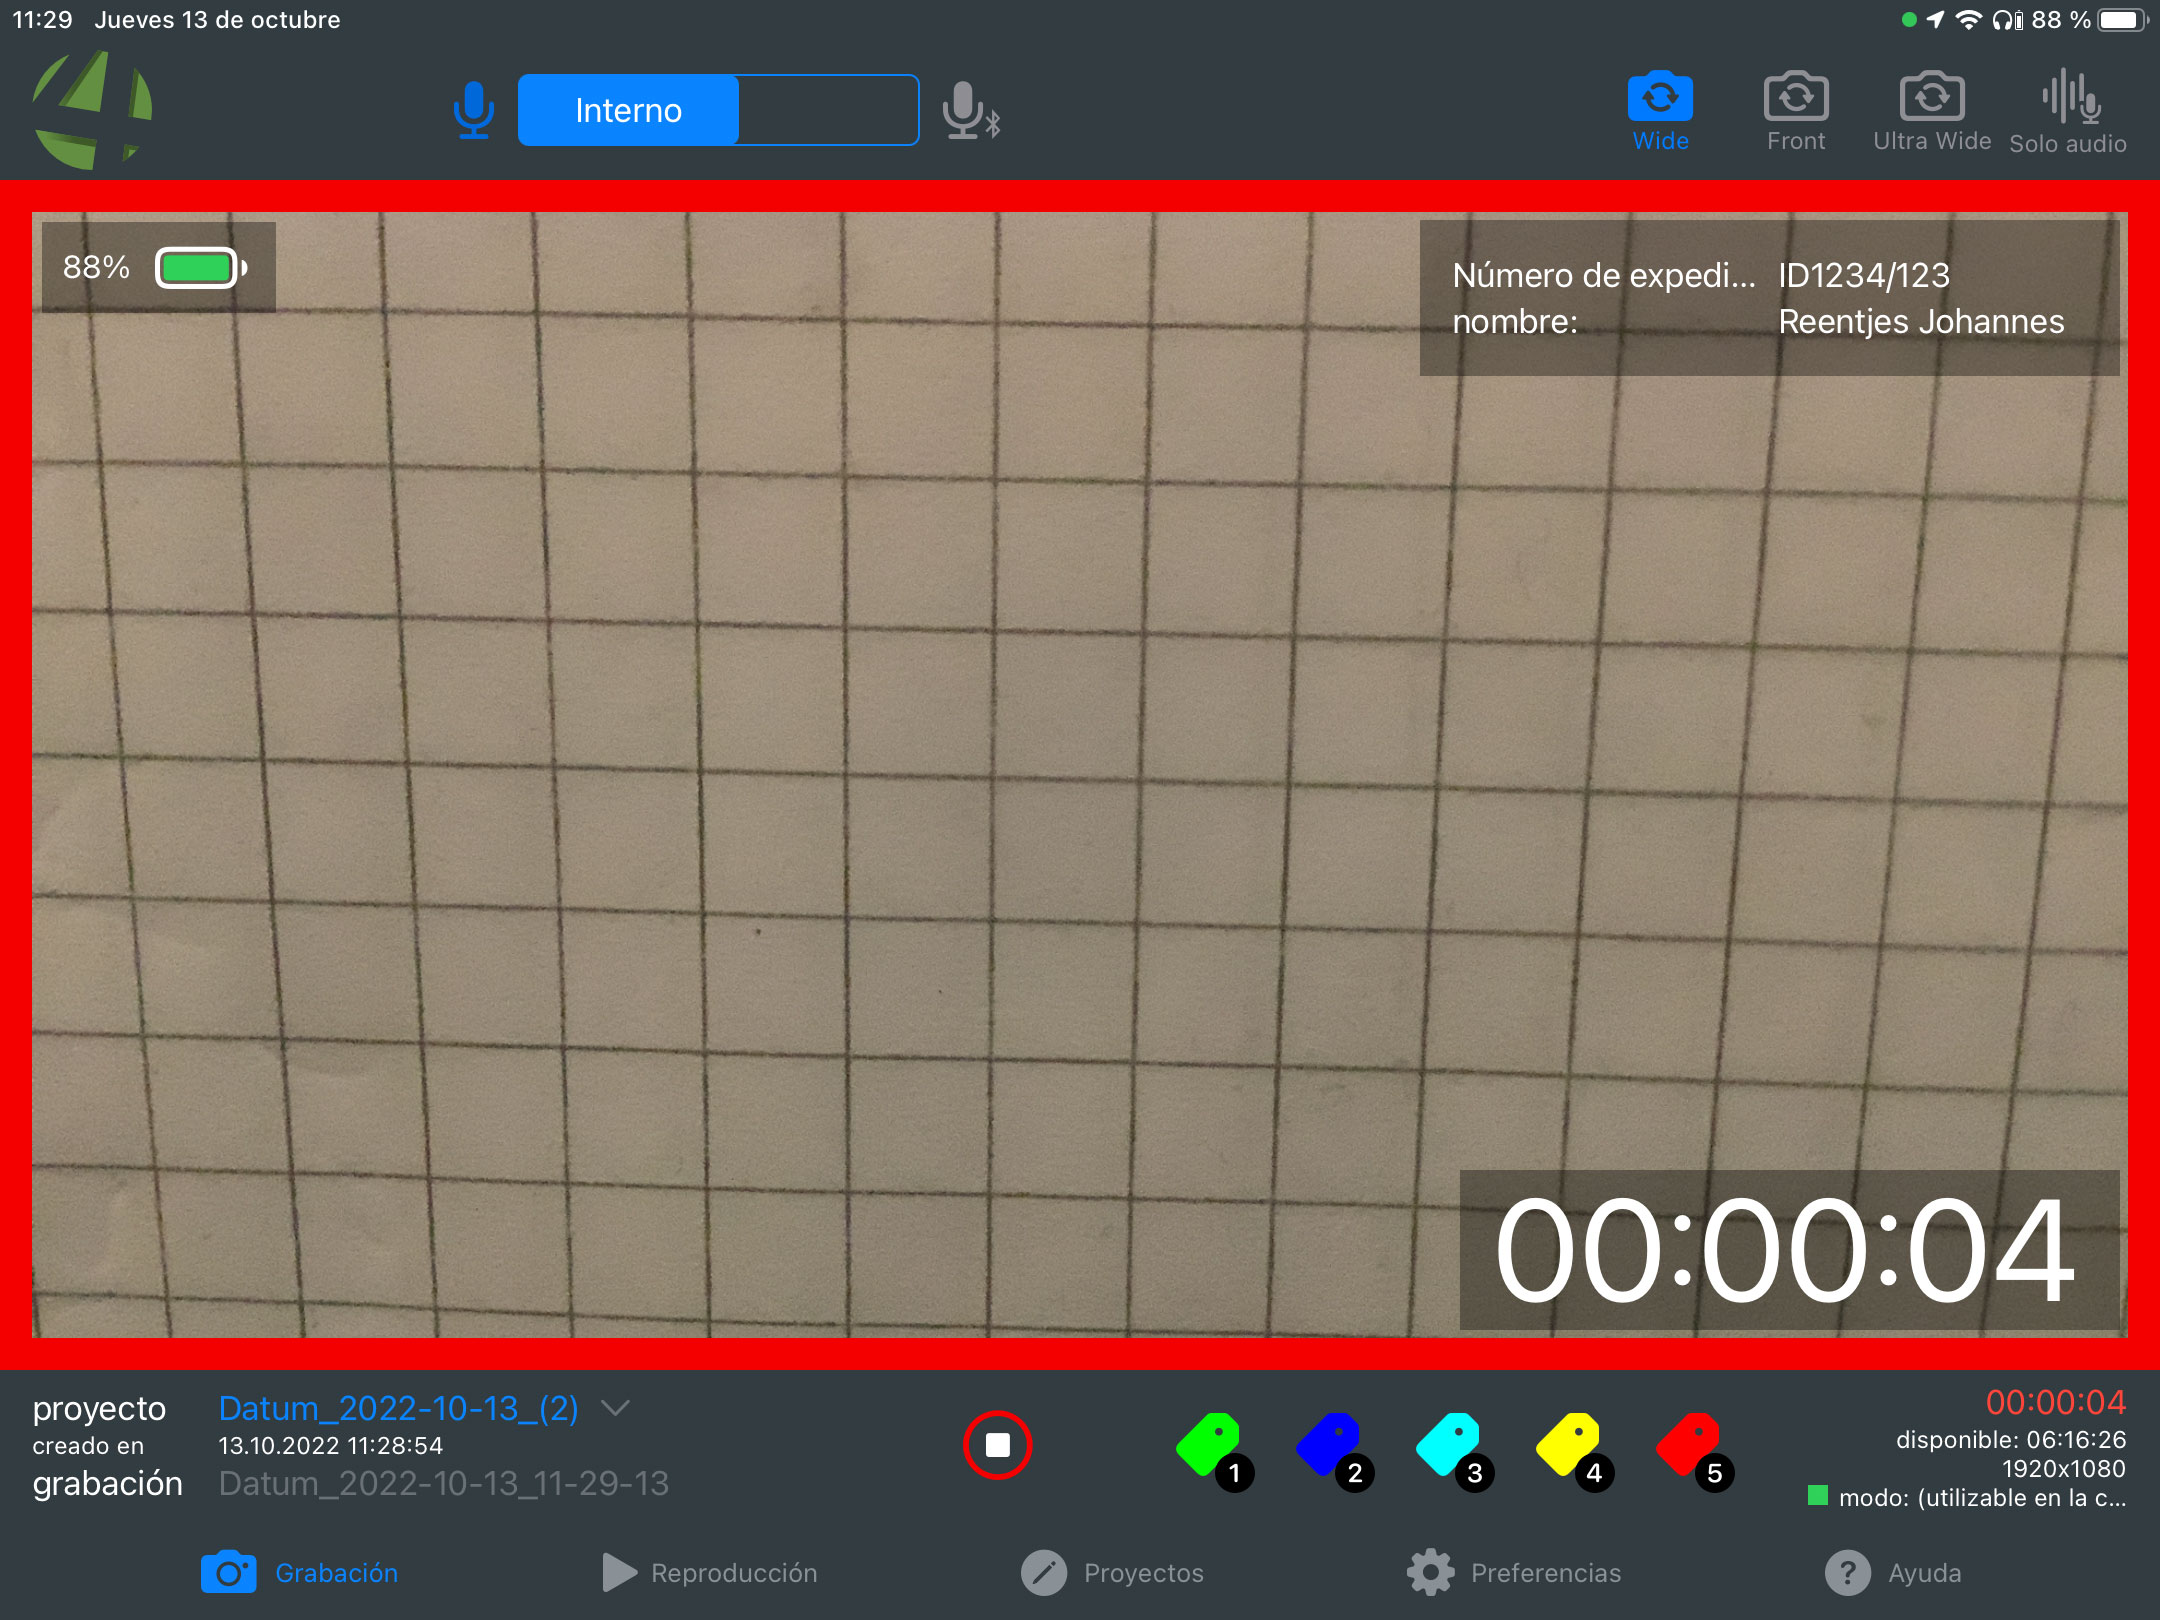Add blue marker tag 2
Image resolution: width=2160 pixels, height=1620 pixels.
[1334, 1451]
